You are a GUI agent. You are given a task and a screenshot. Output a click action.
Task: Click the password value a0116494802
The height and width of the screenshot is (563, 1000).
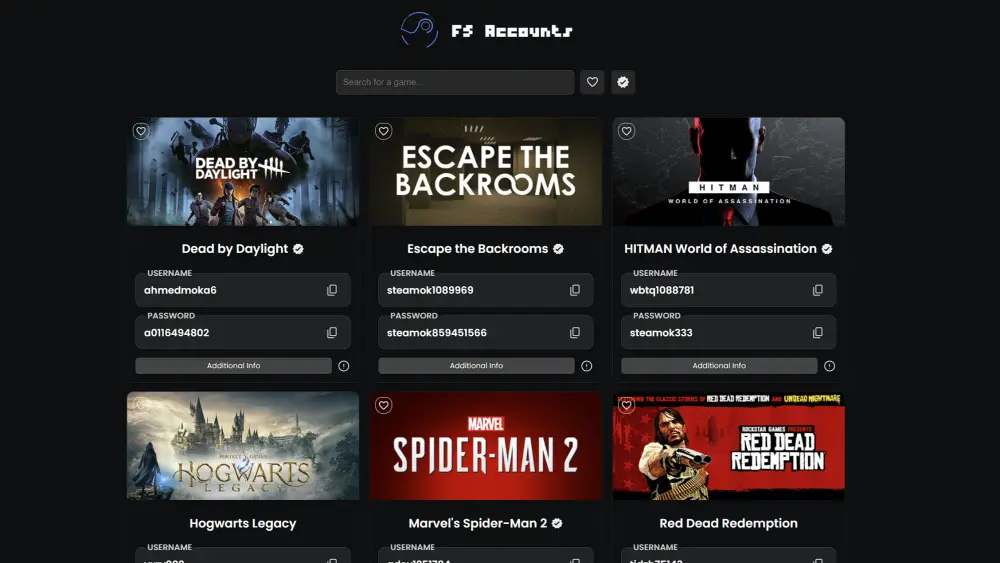pos(177,333)
